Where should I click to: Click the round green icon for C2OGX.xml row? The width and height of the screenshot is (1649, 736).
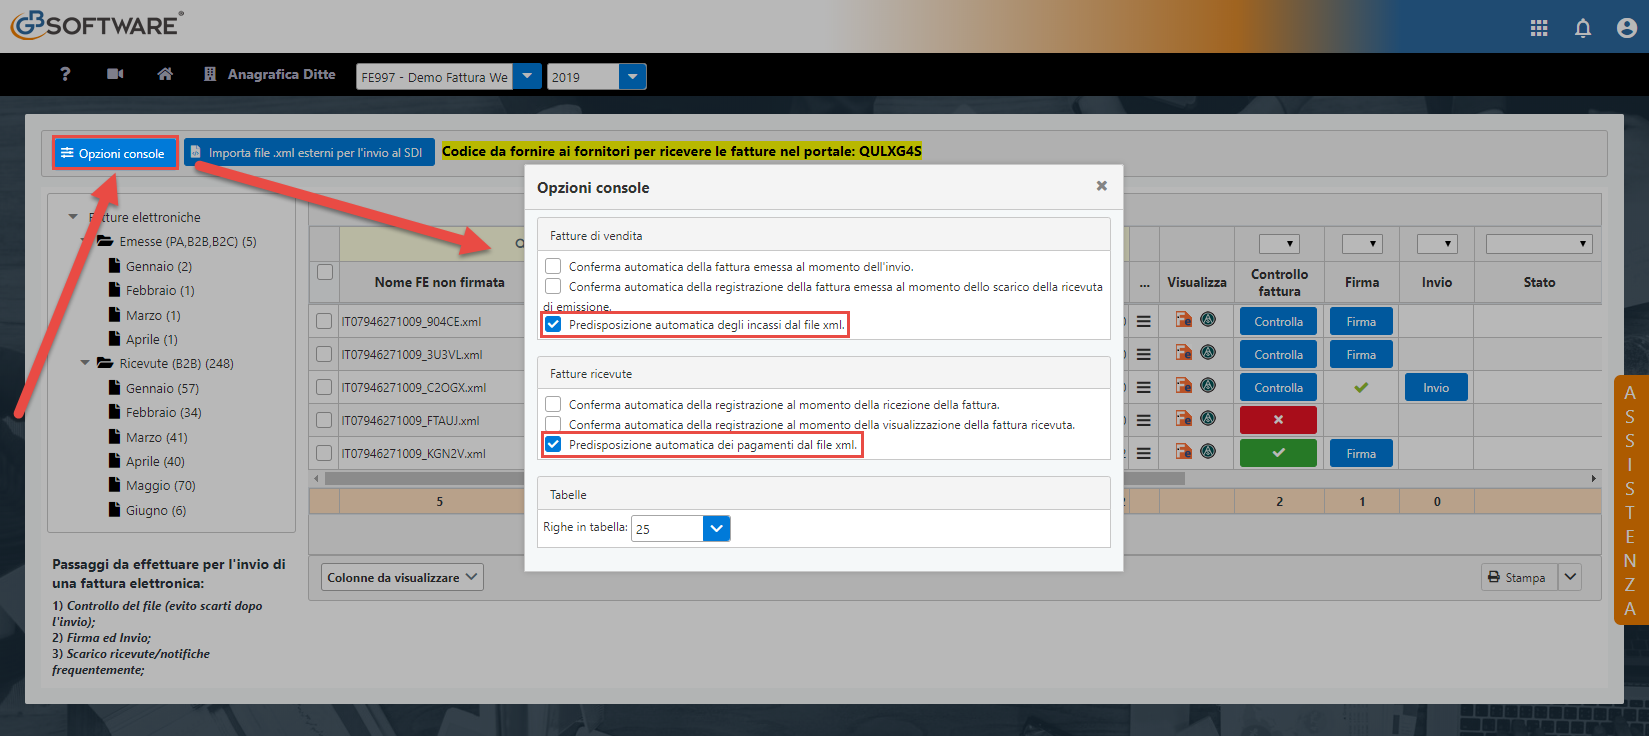click(1208, 386)
